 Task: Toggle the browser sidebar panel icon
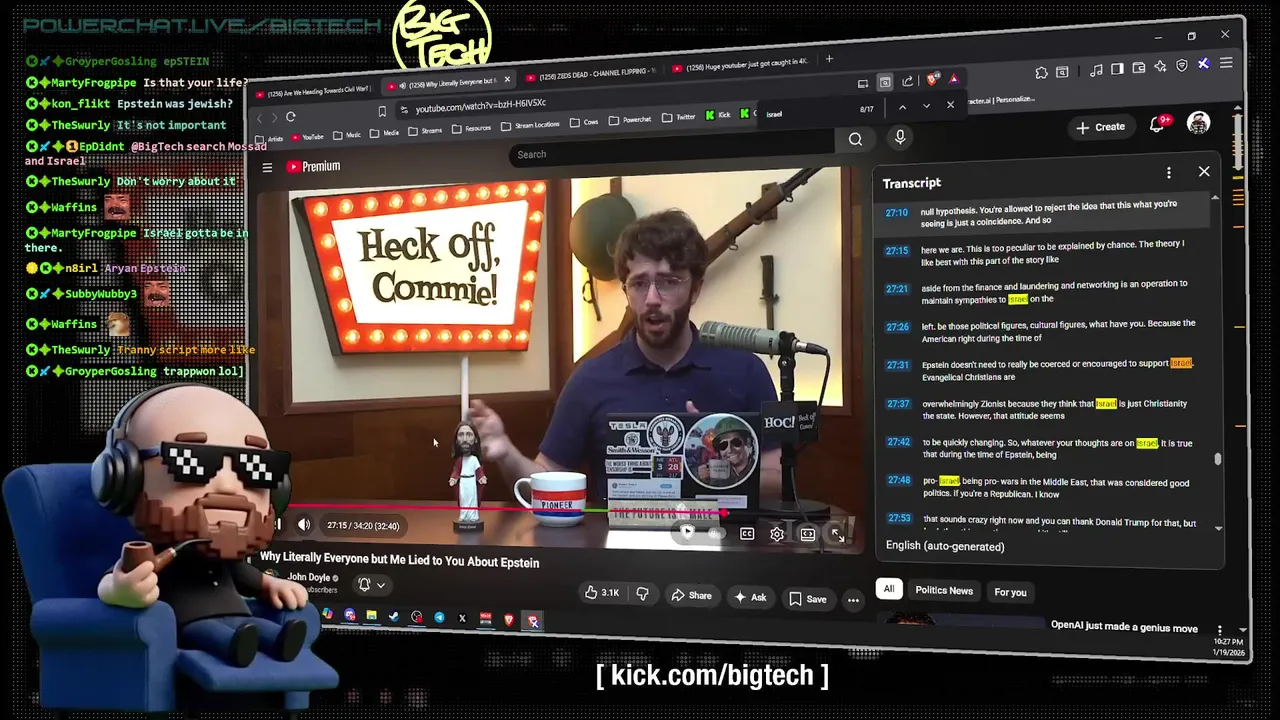point(1117,68)
